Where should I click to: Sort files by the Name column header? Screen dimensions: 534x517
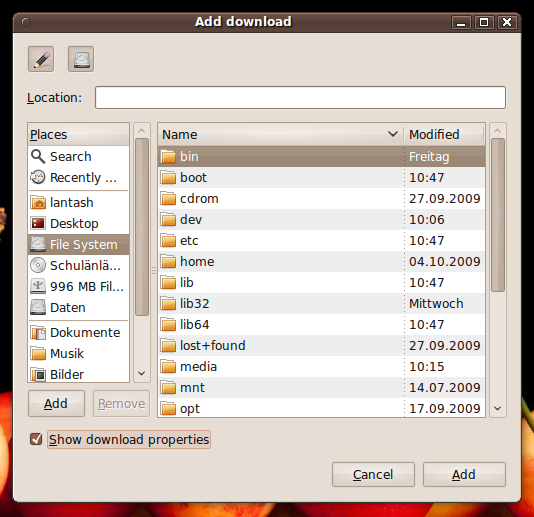[280, 135]
